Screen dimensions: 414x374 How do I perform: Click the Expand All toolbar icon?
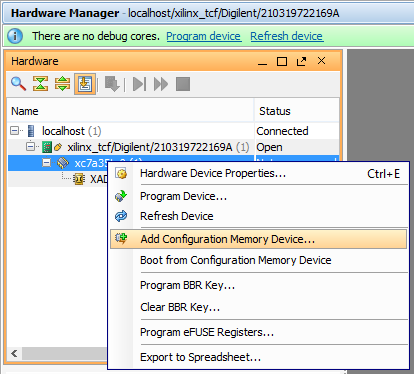click(x=62, y=84)
